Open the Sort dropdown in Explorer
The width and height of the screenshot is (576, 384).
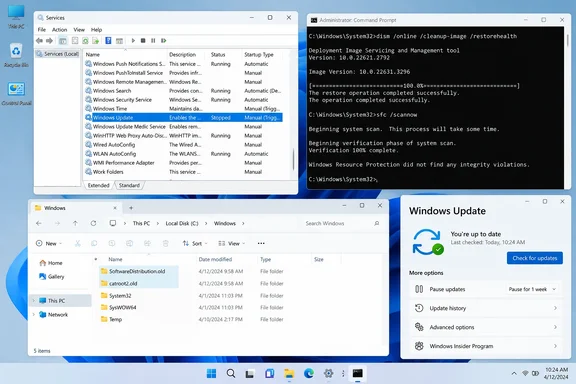(x=195, y=243)
